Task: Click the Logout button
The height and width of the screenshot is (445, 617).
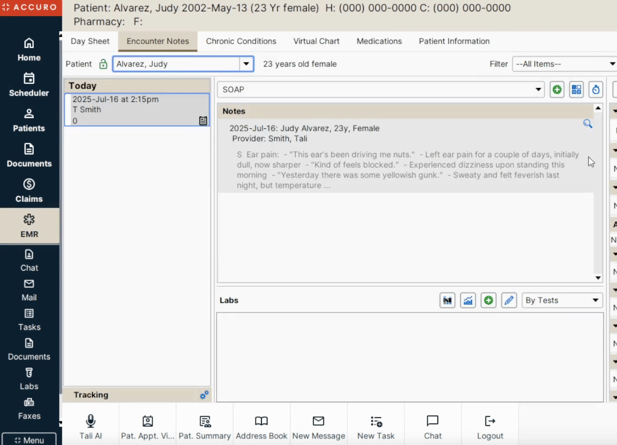Action: [489, 427]
